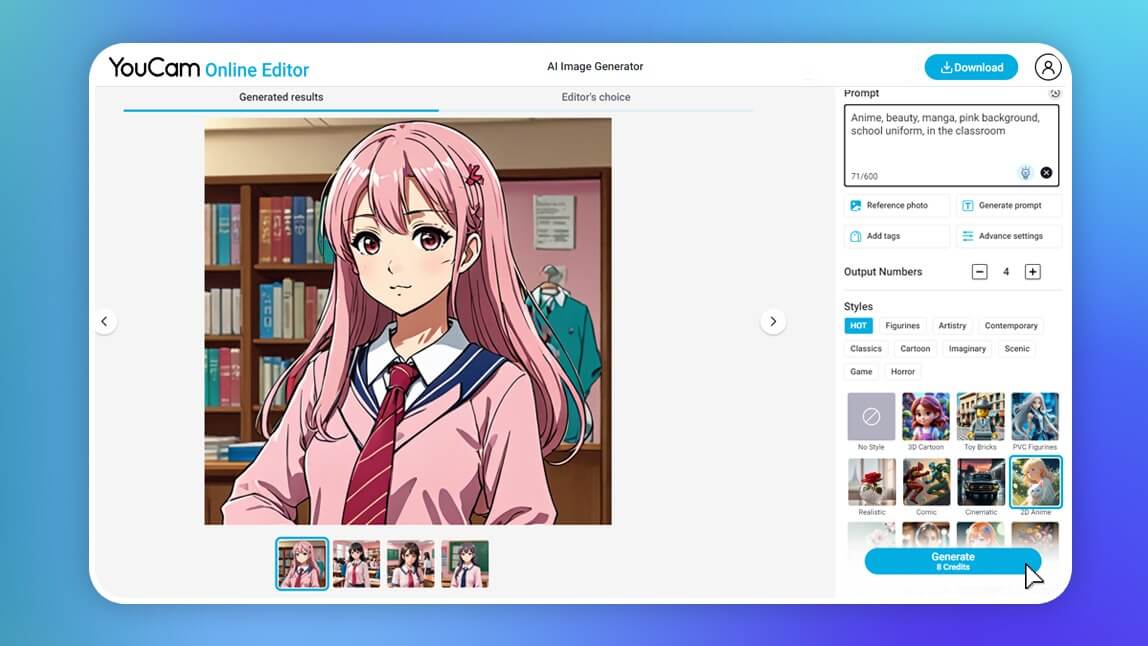Viewport: 1148px width, 646px height.
Task: Select the HOT styles category
Action: coord(858,326)
